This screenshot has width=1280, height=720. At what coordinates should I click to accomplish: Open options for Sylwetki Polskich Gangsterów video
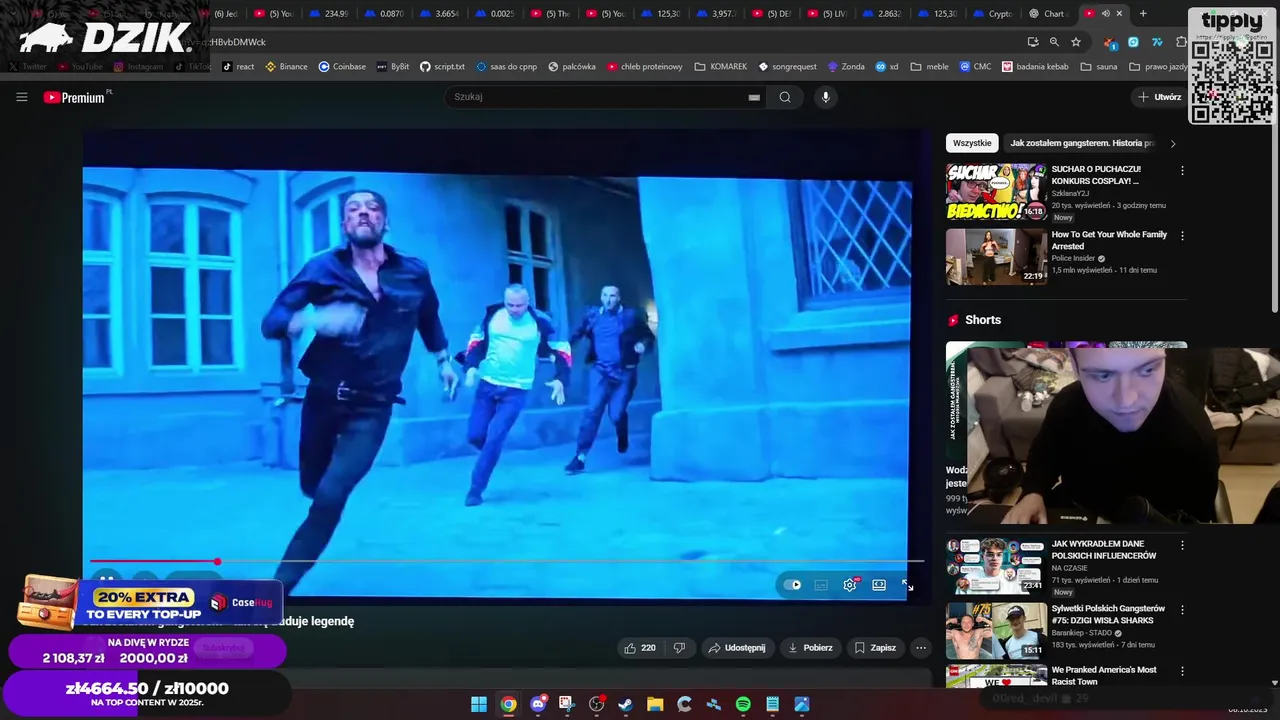coord(1182,609)
